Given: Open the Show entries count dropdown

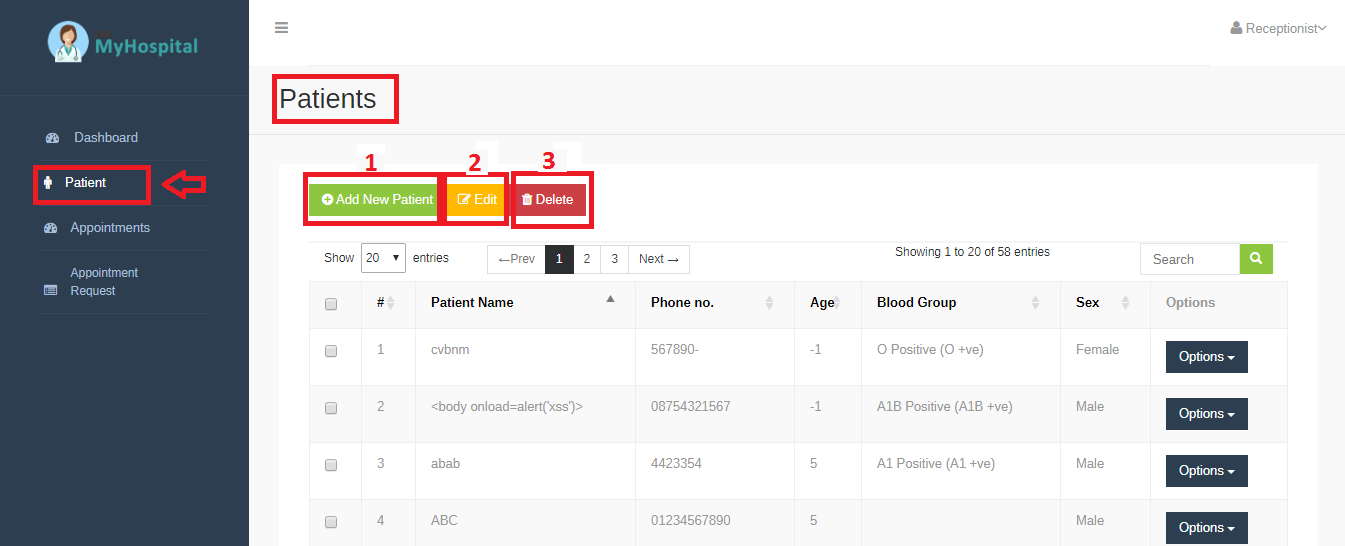Looking at the screenshot, I should (x=383, y=258).
